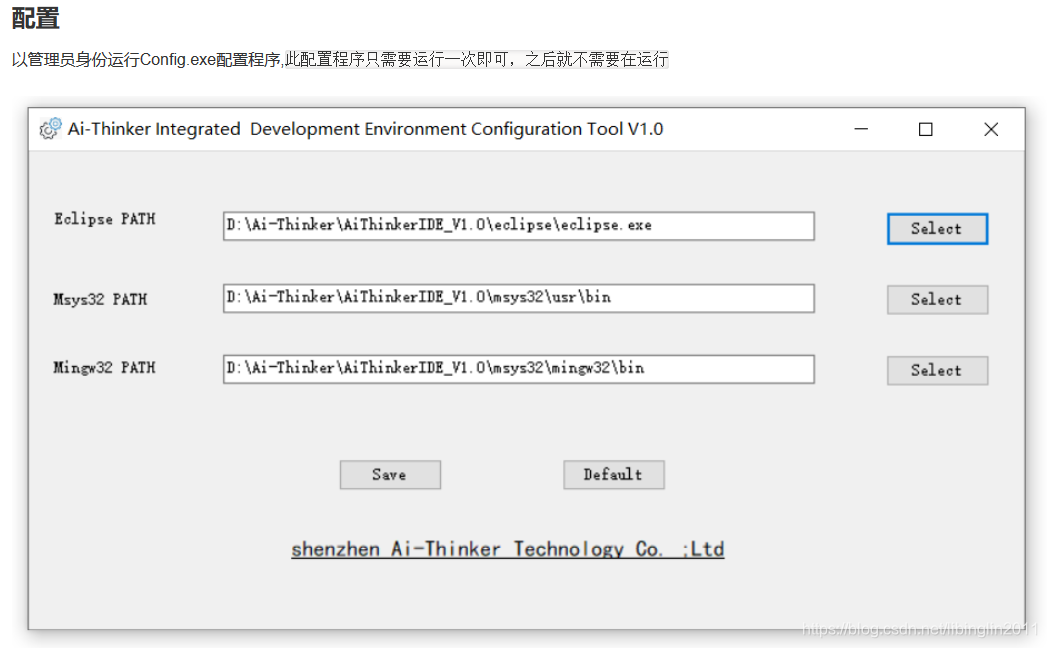
Task: Click the Mingw32 PATH label
Action: click(104, 367)
